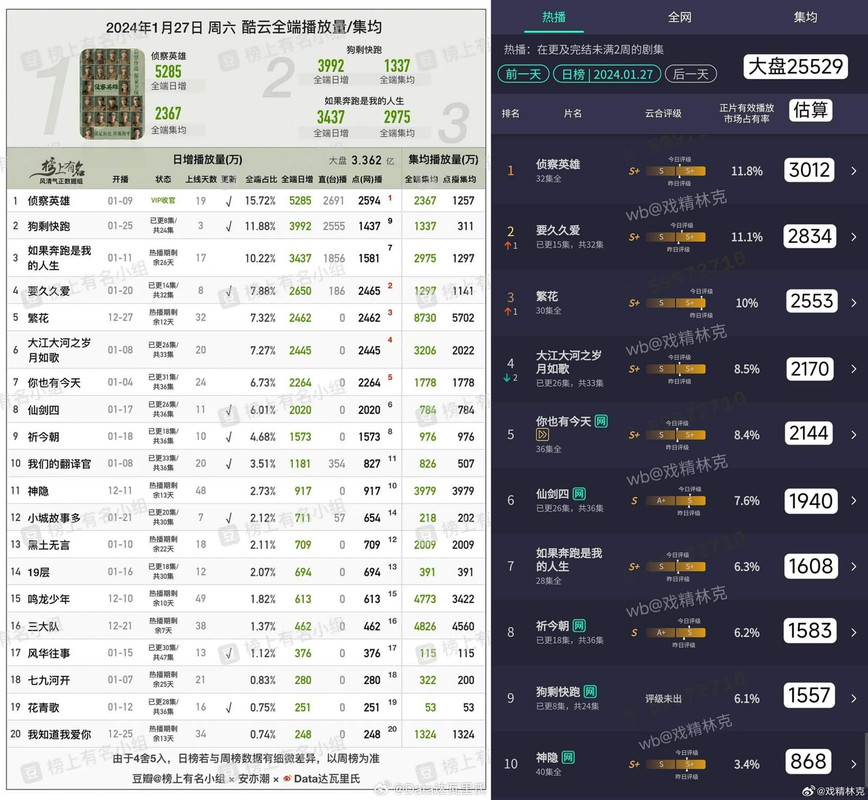Click the update checkmark in 祈今朝 table row
Viewport: 868px width, 800px height.
[x=229, y=437]
